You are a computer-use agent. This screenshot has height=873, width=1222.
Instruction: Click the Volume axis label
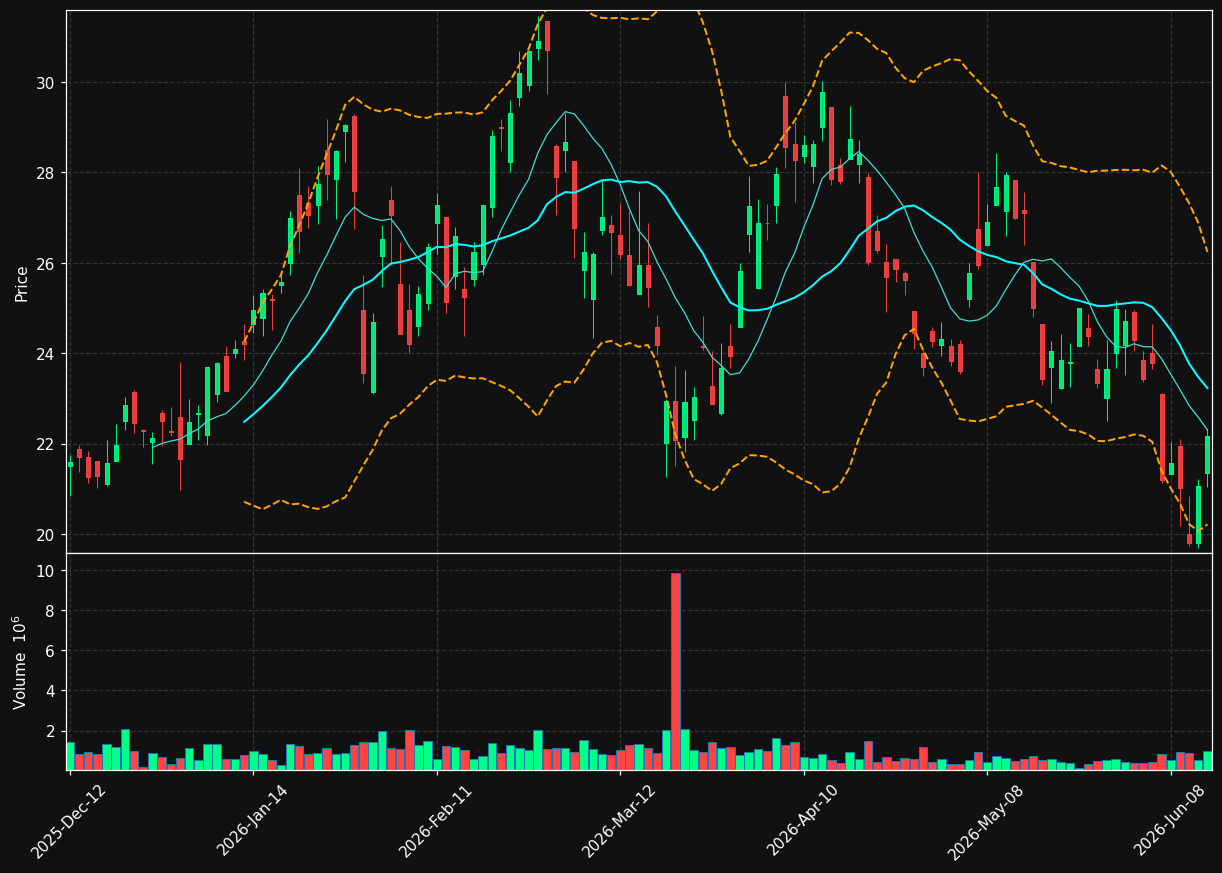21,662
